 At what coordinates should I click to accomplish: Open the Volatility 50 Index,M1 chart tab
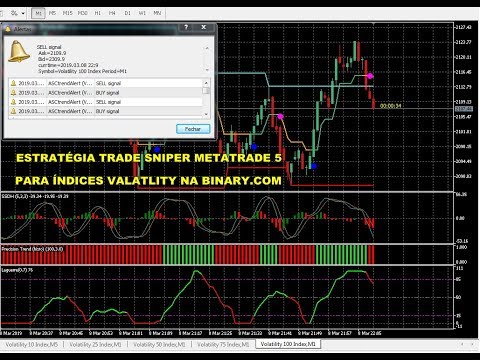coord(159,344)
